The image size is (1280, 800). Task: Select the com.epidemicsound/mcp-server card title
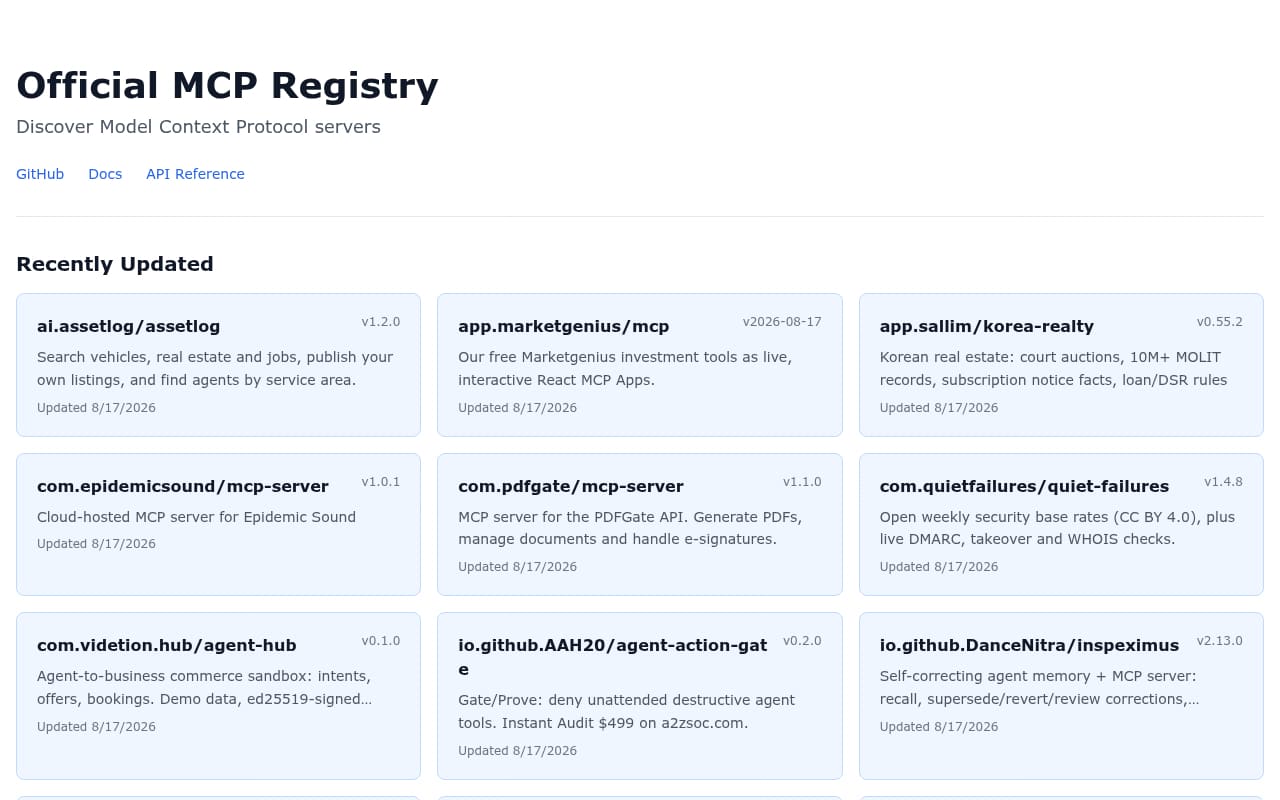[x=183, y=486]
